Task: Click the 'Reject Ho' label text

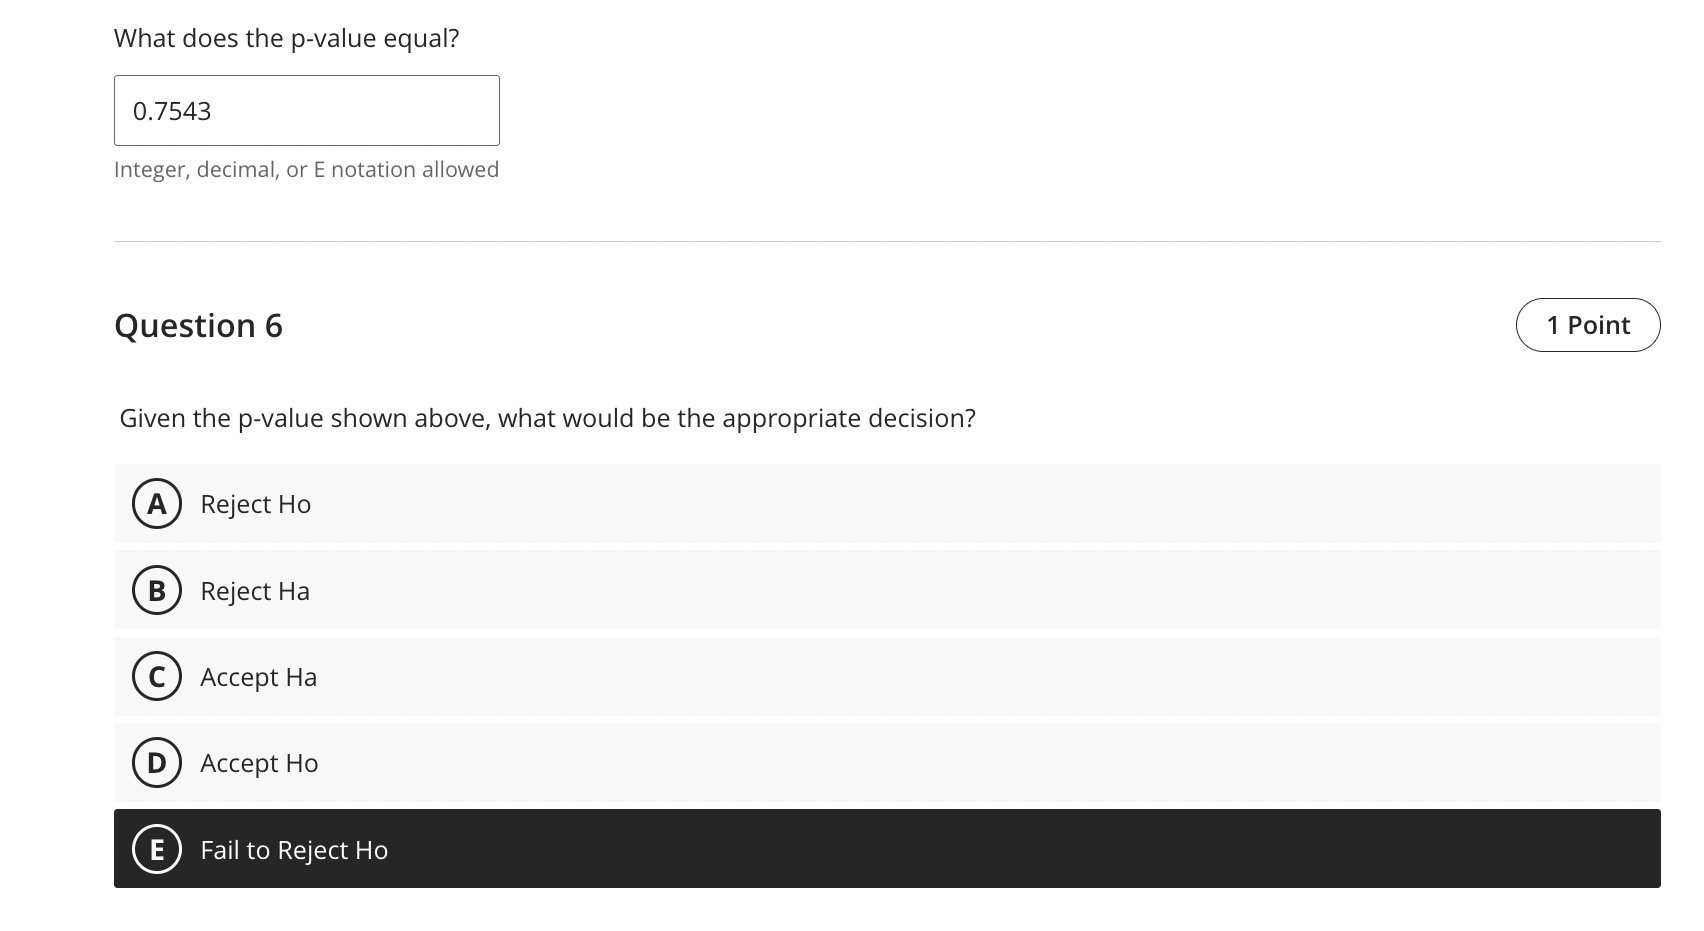Action: 256,503
